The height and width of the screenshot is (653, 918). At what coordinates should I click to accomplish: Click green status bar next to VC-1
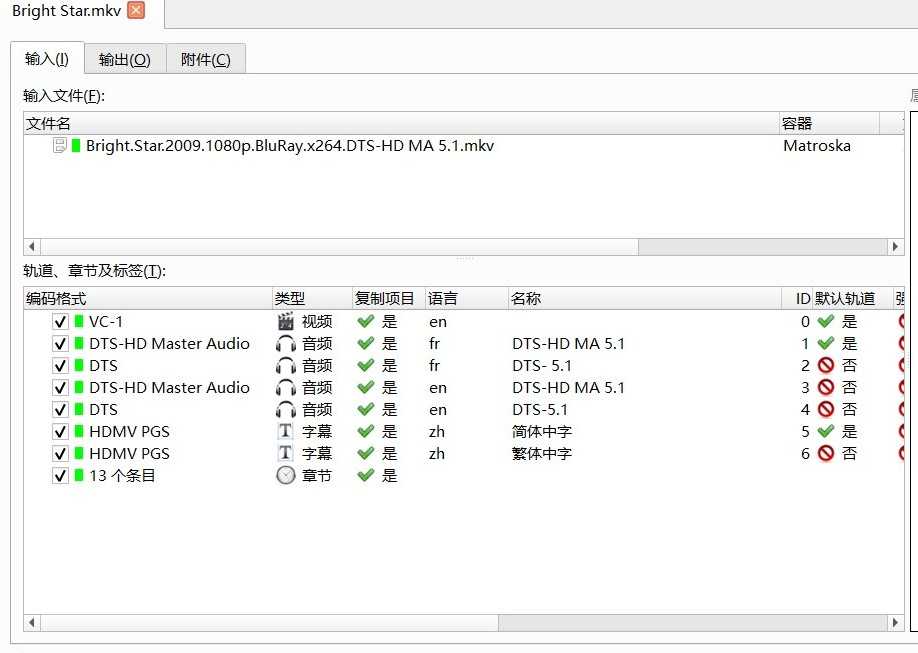tap(79, 322)
